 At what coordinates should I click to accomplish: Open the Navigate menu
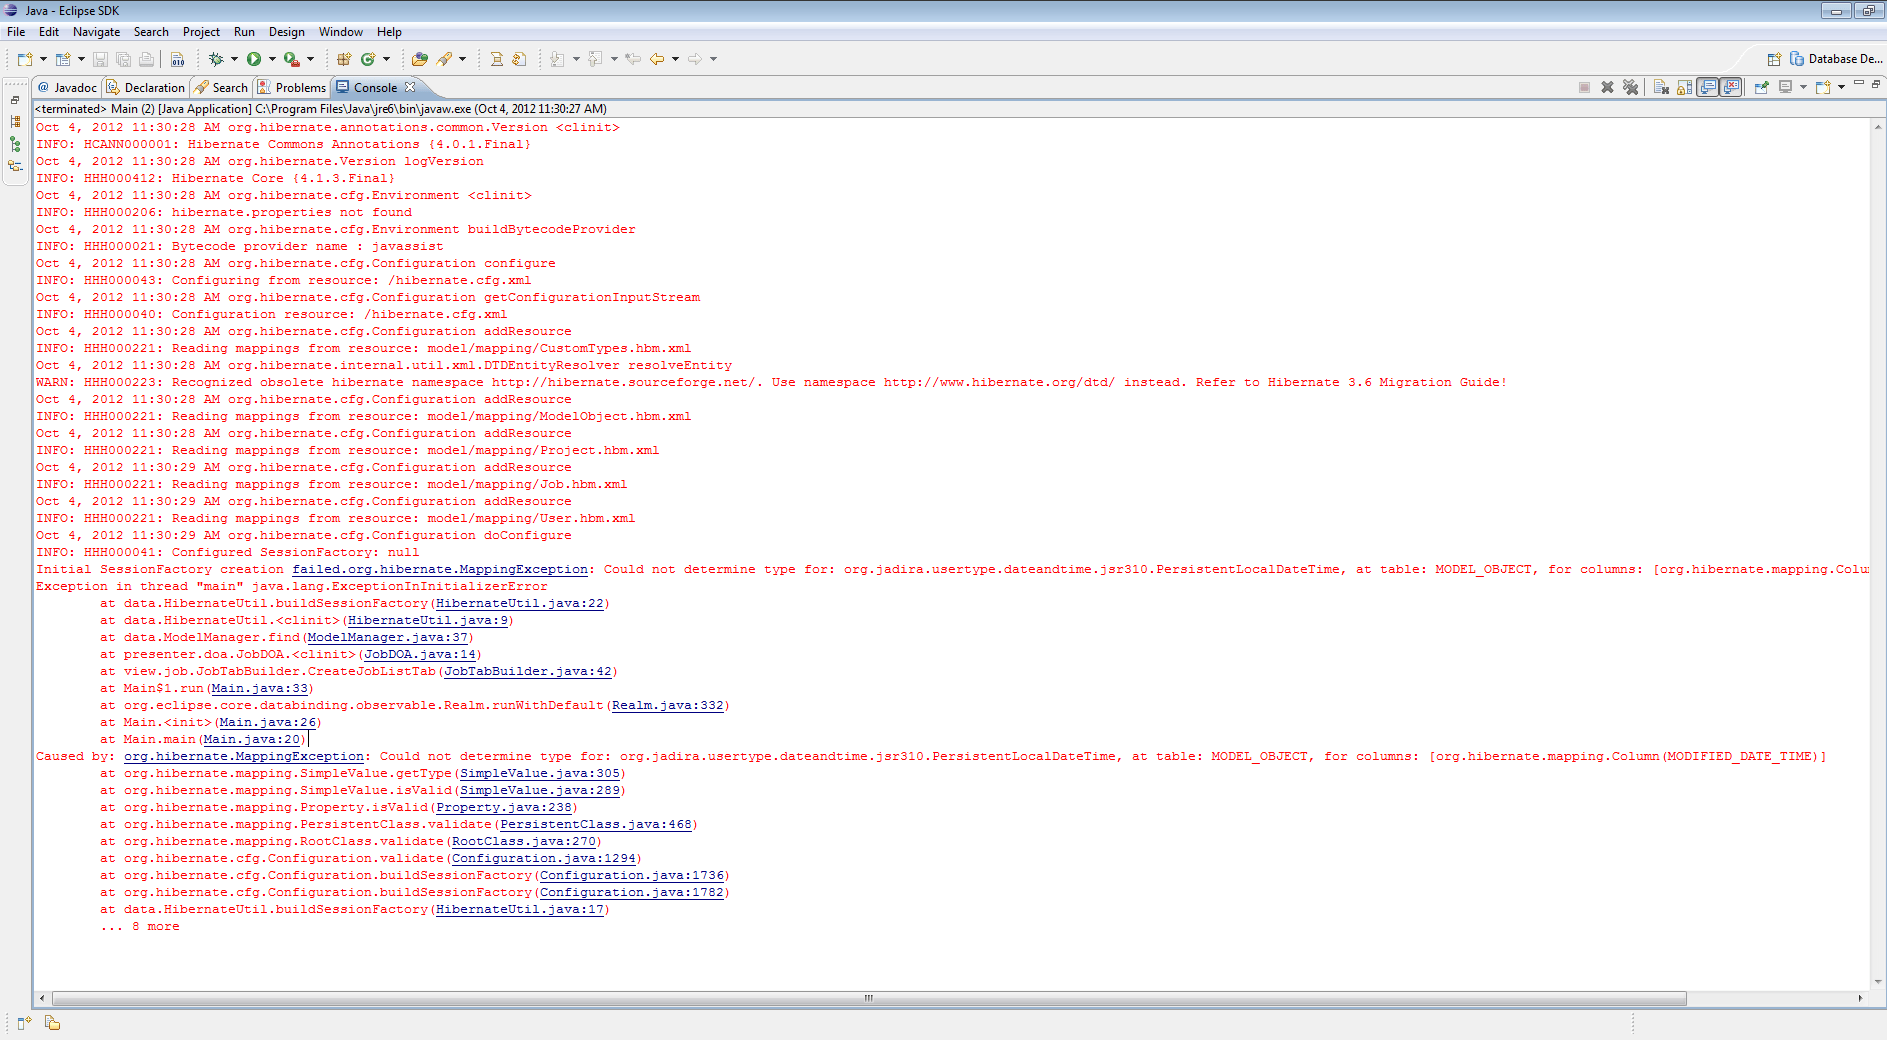(x=96, y=31)
